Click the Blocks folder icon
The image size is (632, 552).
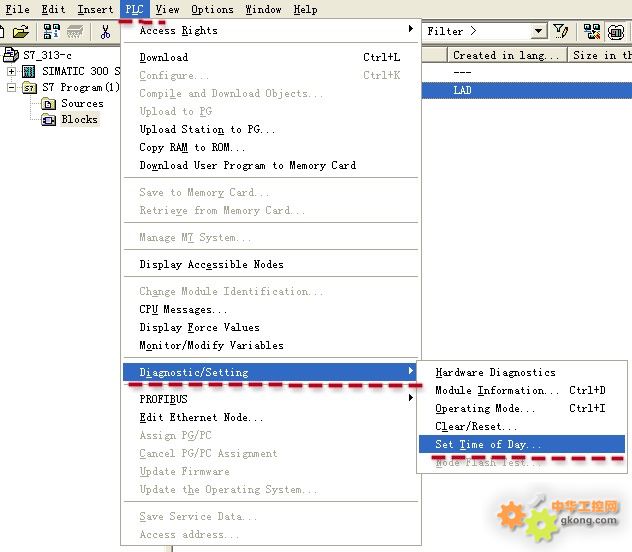48,120
